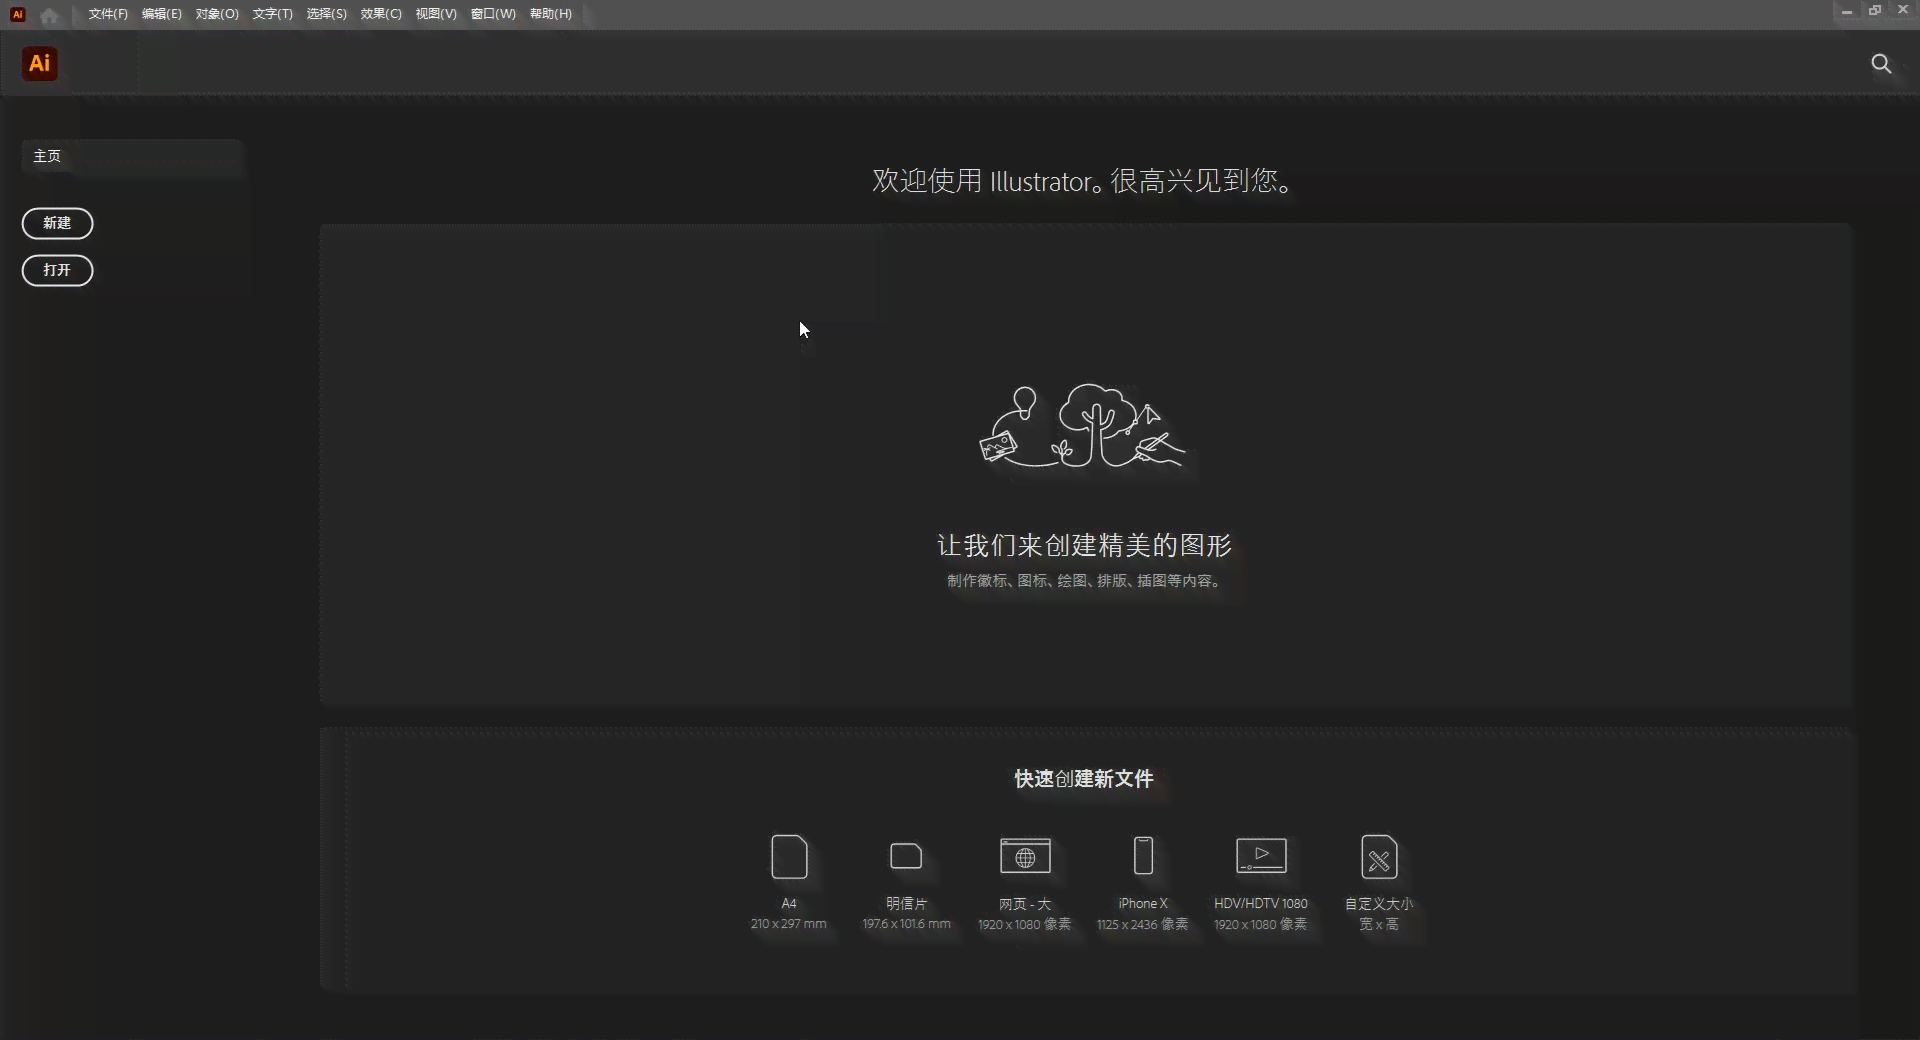Image resolution: width=1920 pixels, height=1040 pixels.
Task: Open the 自定义大小 custom size preset
Action: pos(1379,857)
